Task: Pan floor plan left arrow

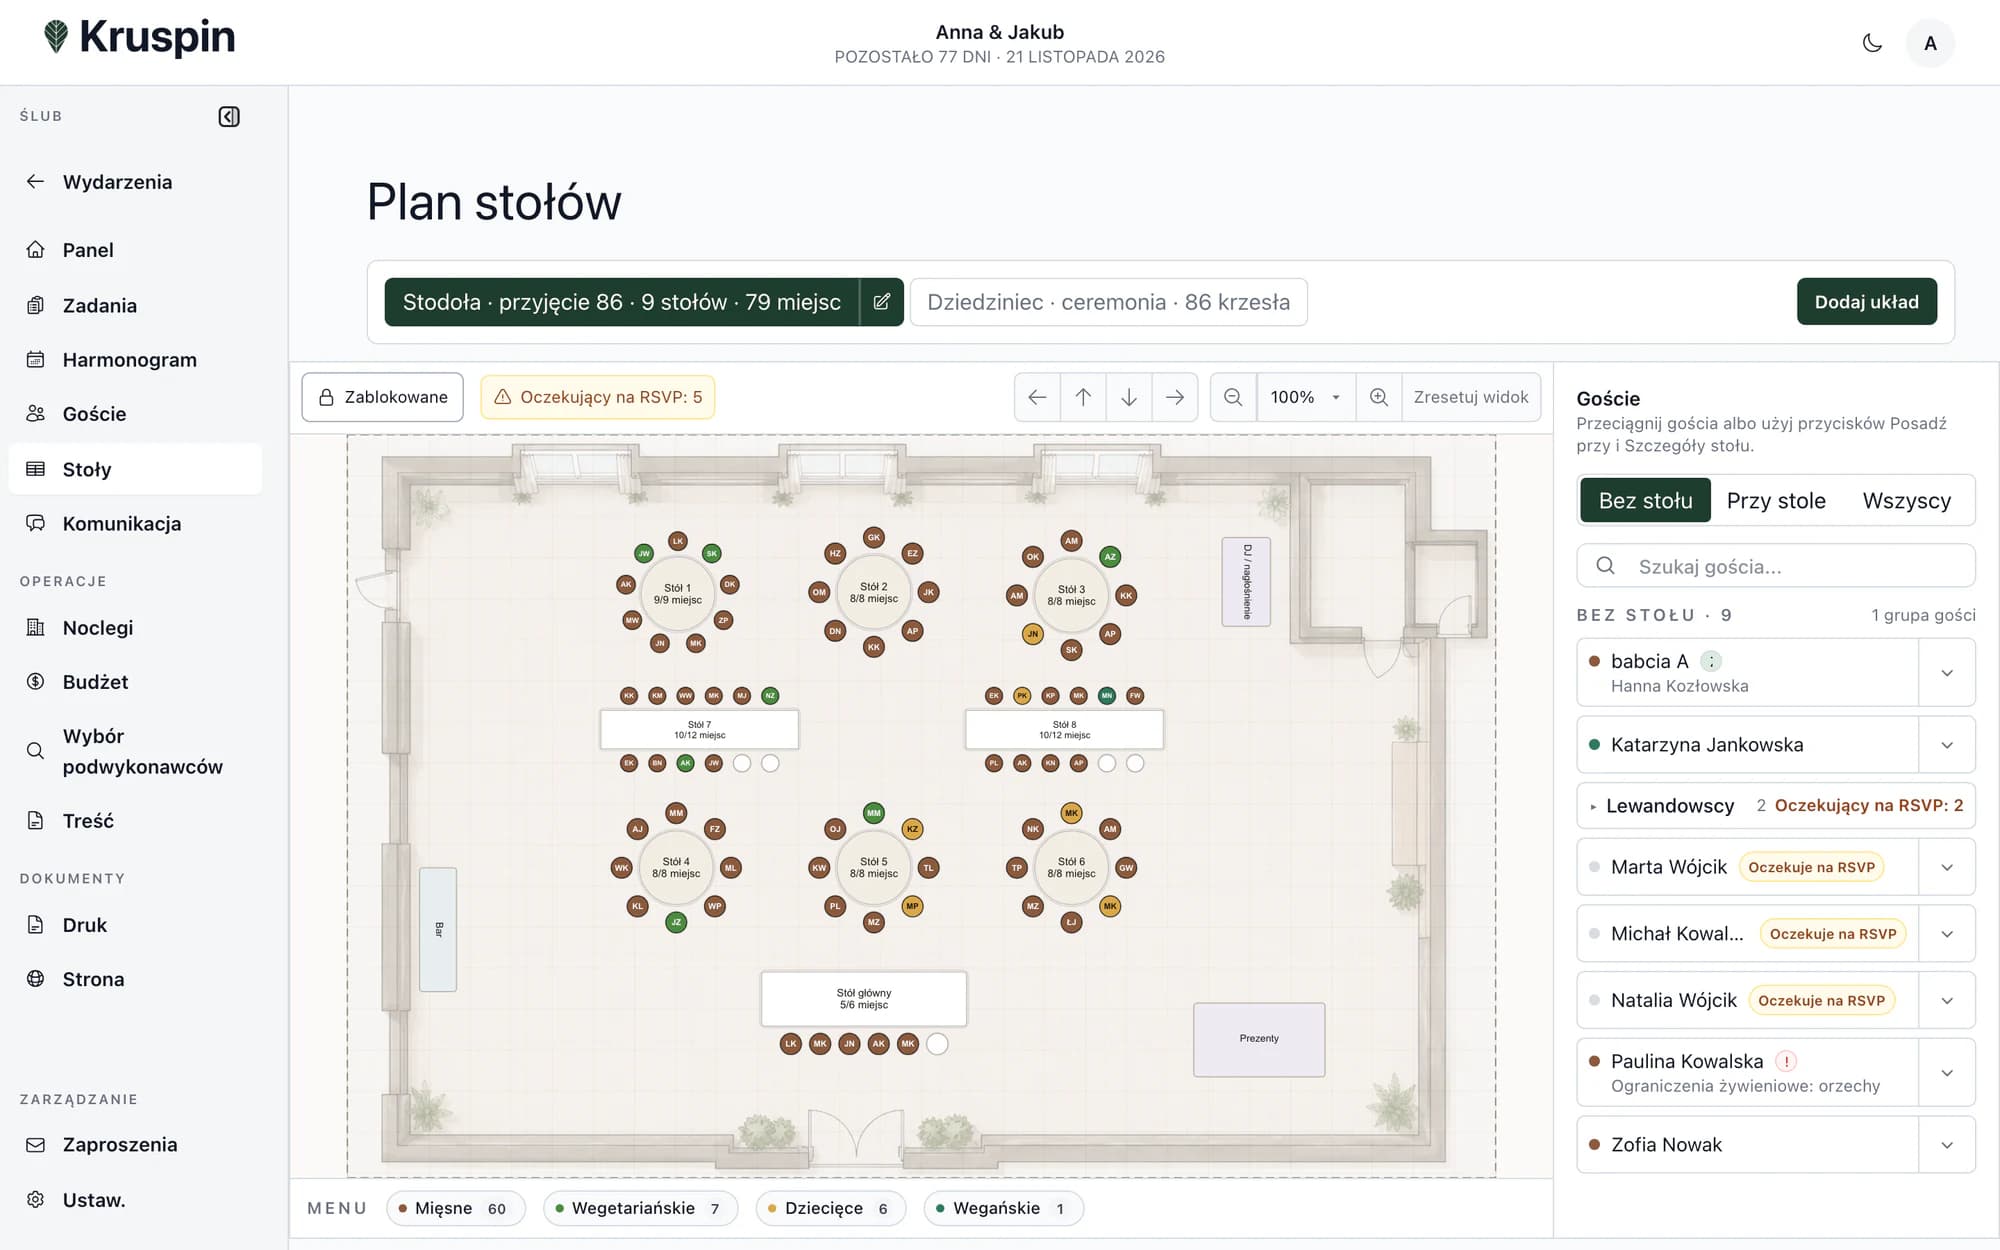Action: point(1038,397)
